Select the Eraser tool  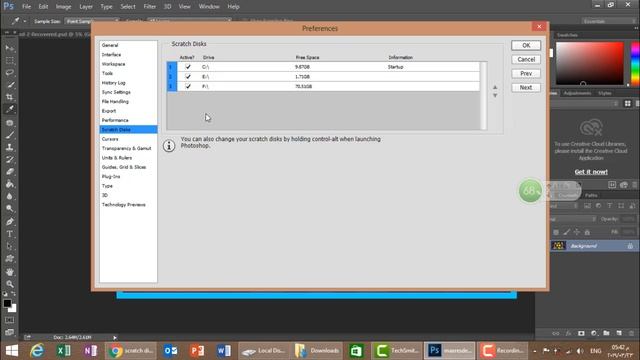[x=9, y=172]
